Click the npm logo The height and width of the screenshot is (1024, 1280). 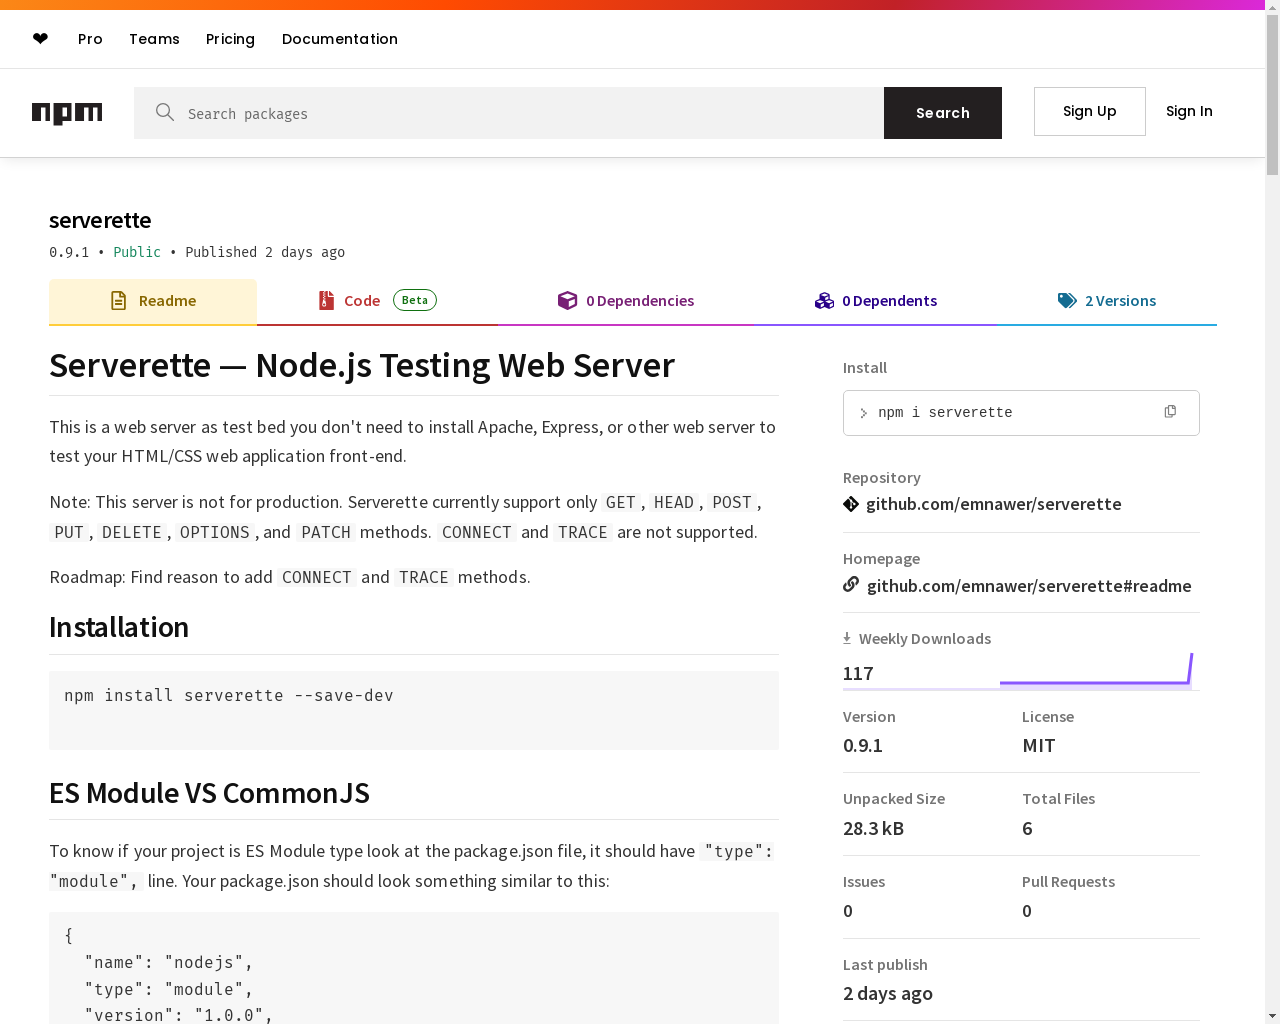pos(67,113)
